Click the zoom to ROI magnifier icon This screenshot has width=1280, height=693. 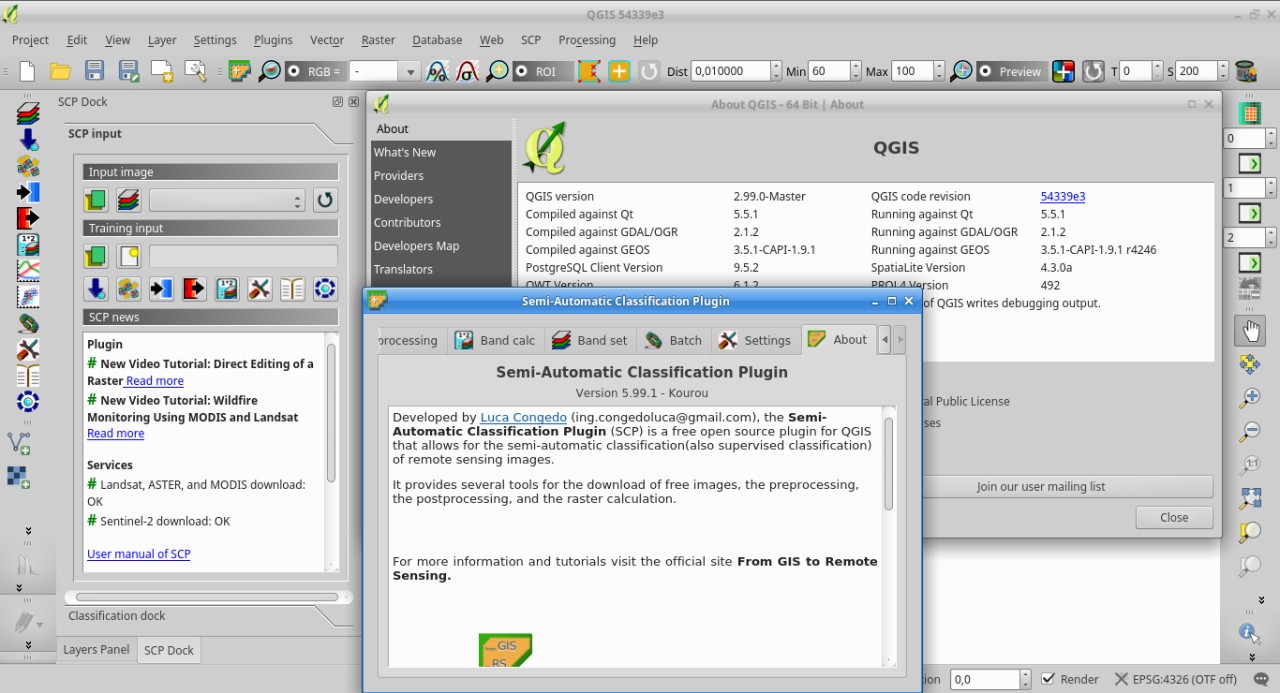497,71
